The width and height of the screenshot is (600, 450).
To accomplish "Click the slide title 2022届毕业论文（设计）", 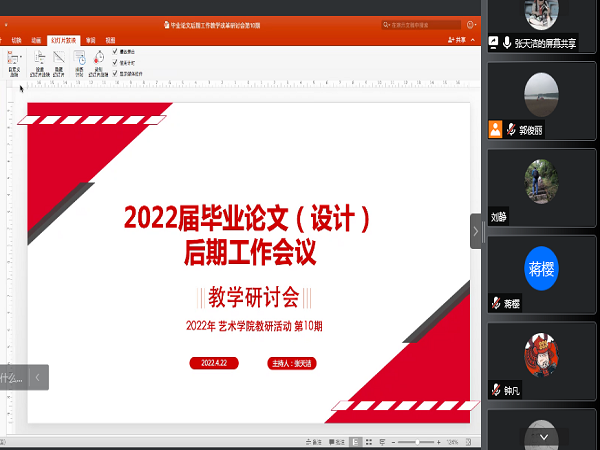I will tap(247, 218).
